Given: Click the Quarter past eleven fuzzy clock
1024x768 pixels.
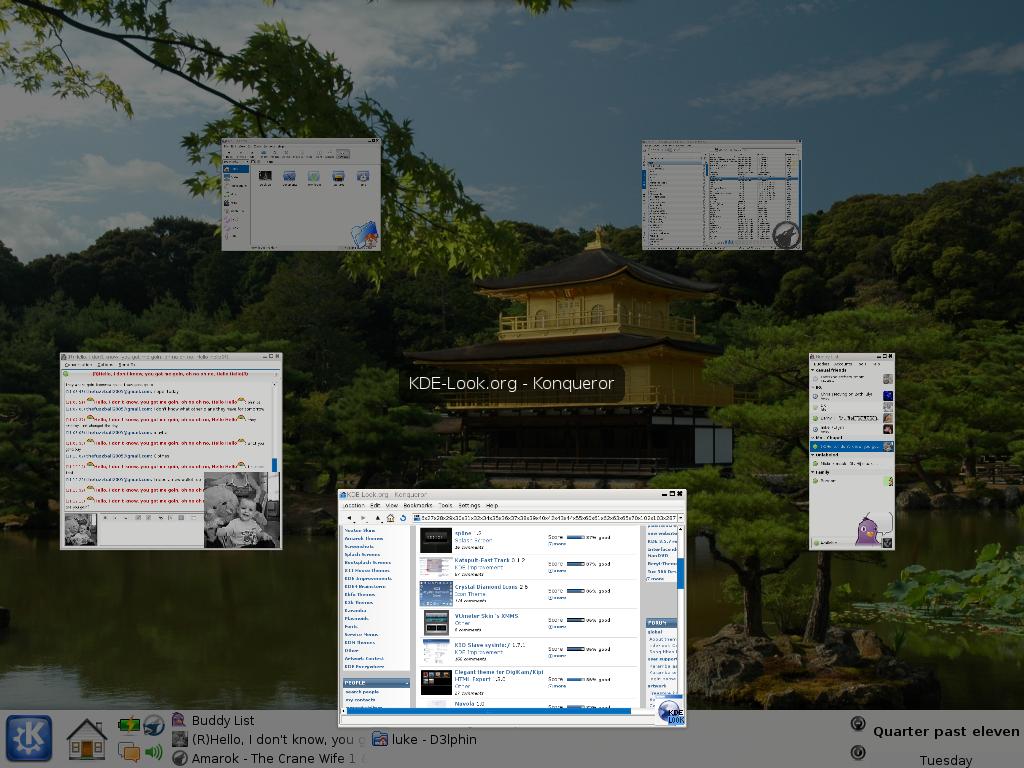Looking at the screenshot, I should coord(946,731).
